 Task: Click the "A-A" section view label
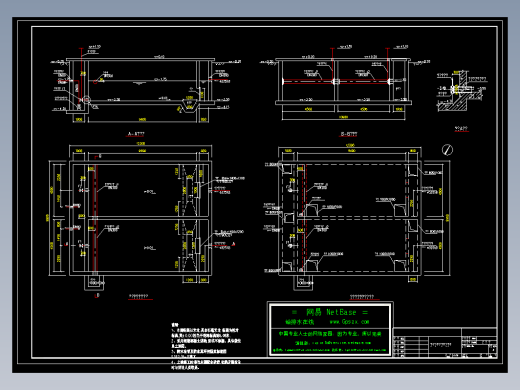click(x=135, y=134)
